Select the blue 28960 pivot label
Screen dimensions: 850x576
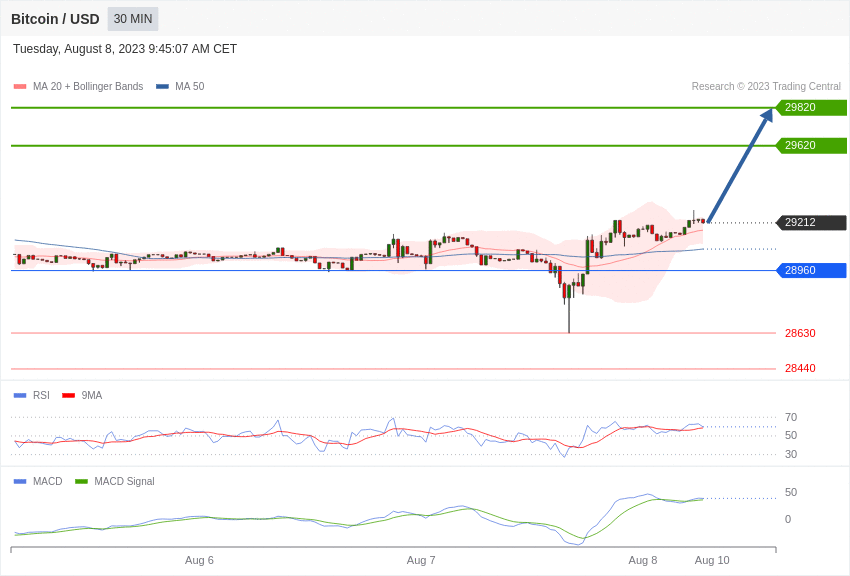811,270
